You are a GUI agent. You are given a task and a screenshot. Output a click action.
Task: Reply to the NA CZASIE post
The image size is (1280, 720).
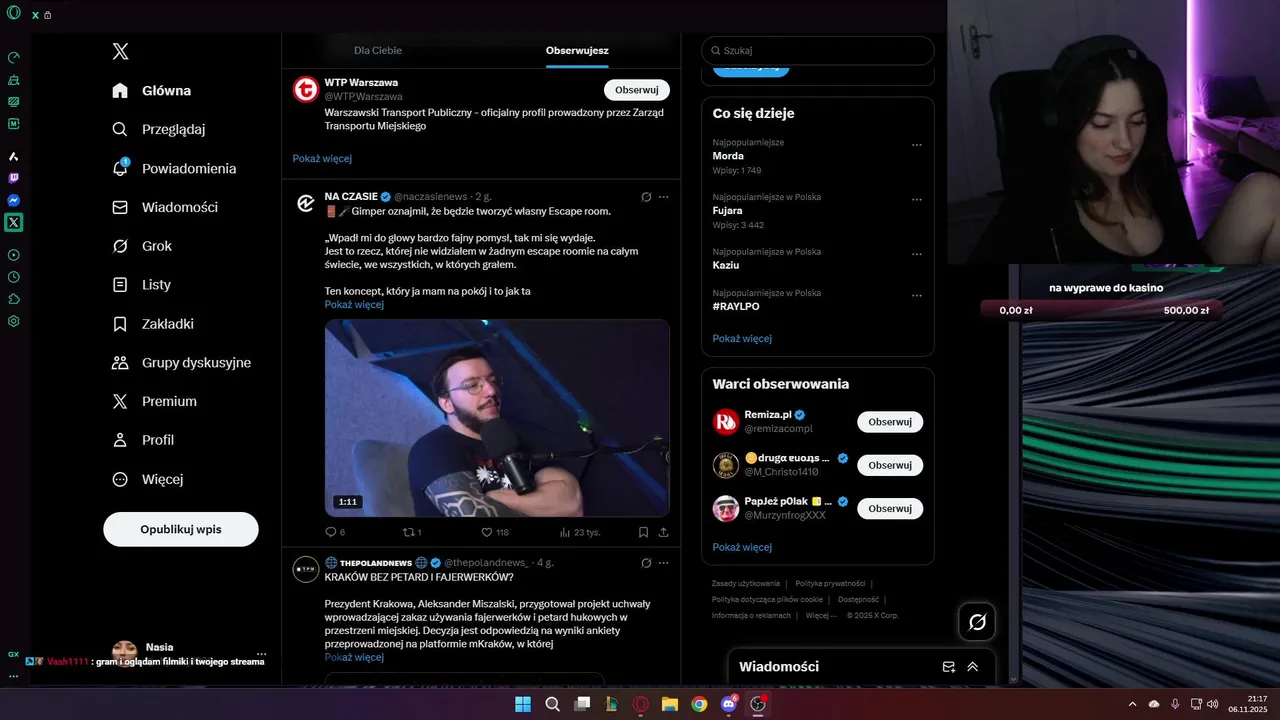pyautogui.click(x=331, y=533)
